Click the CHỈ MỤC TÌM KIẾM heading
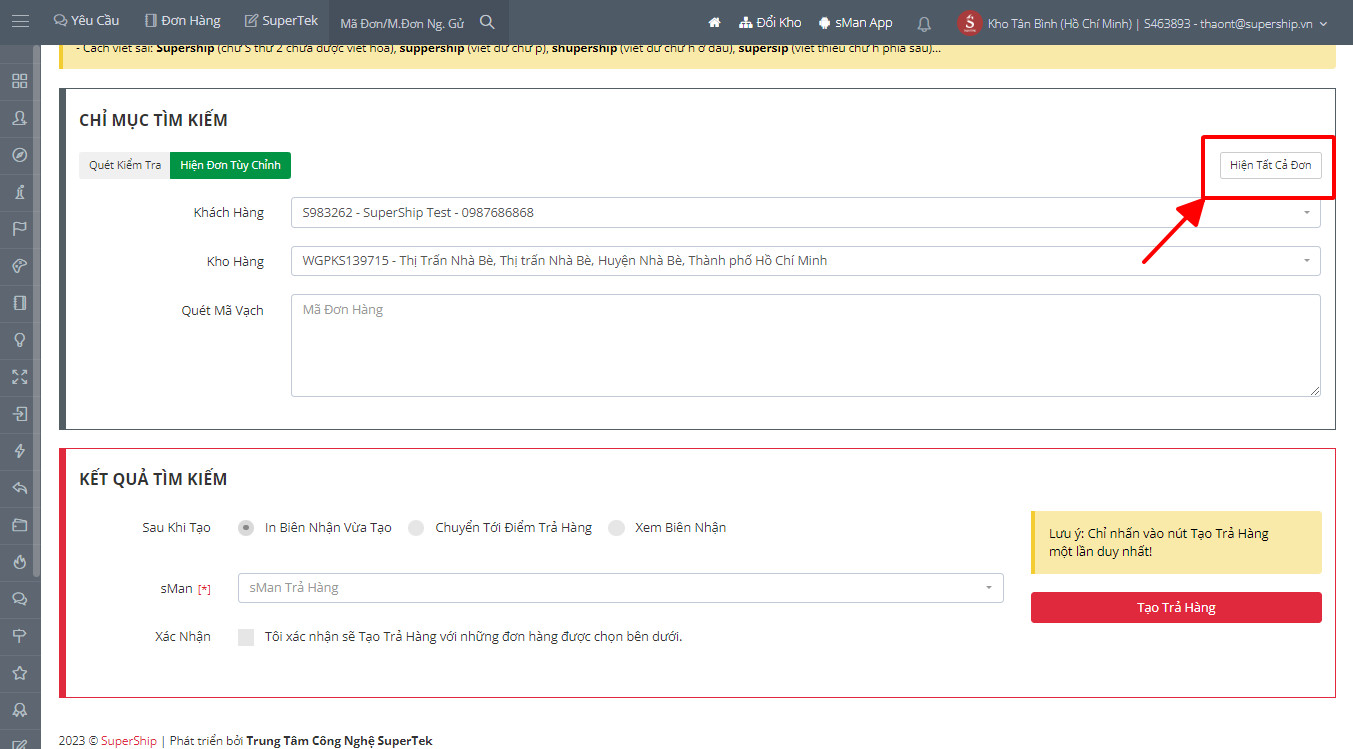The width and height of the screenshot is (1353, 749). tap(153, 121)
